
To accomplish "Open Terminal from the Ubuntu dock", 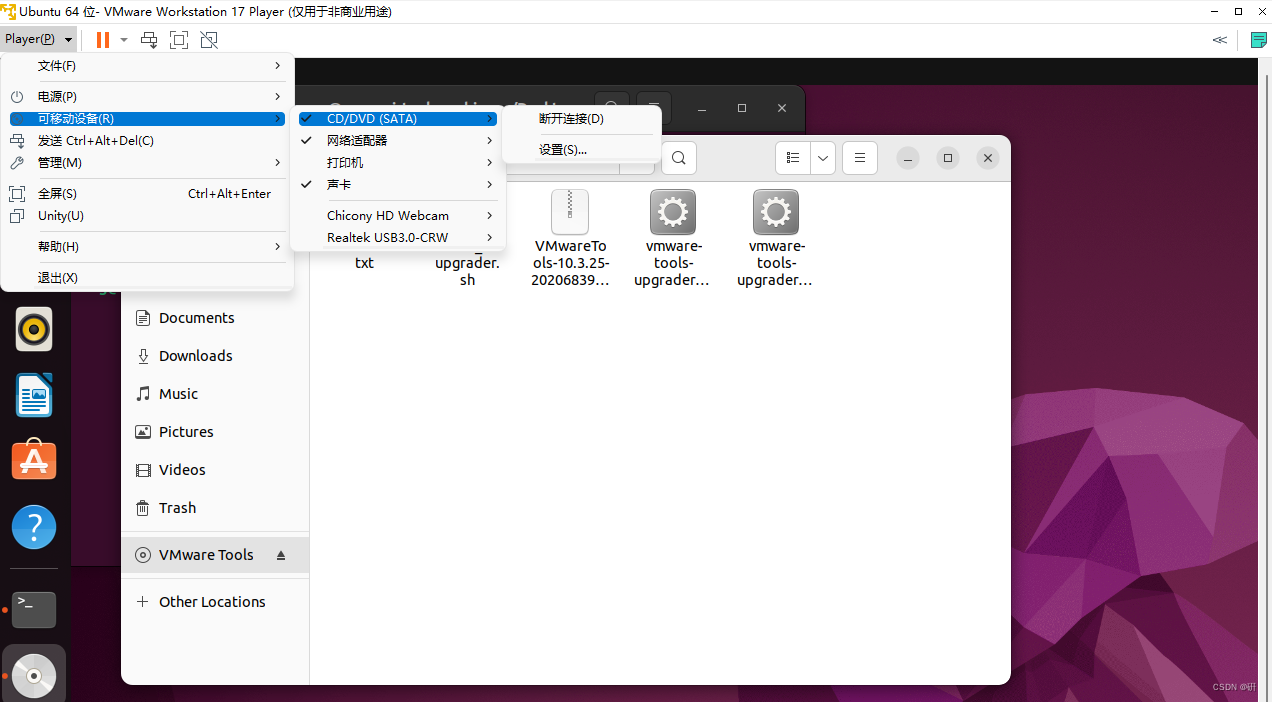I will pyautogui.click(x=34, y=609).
